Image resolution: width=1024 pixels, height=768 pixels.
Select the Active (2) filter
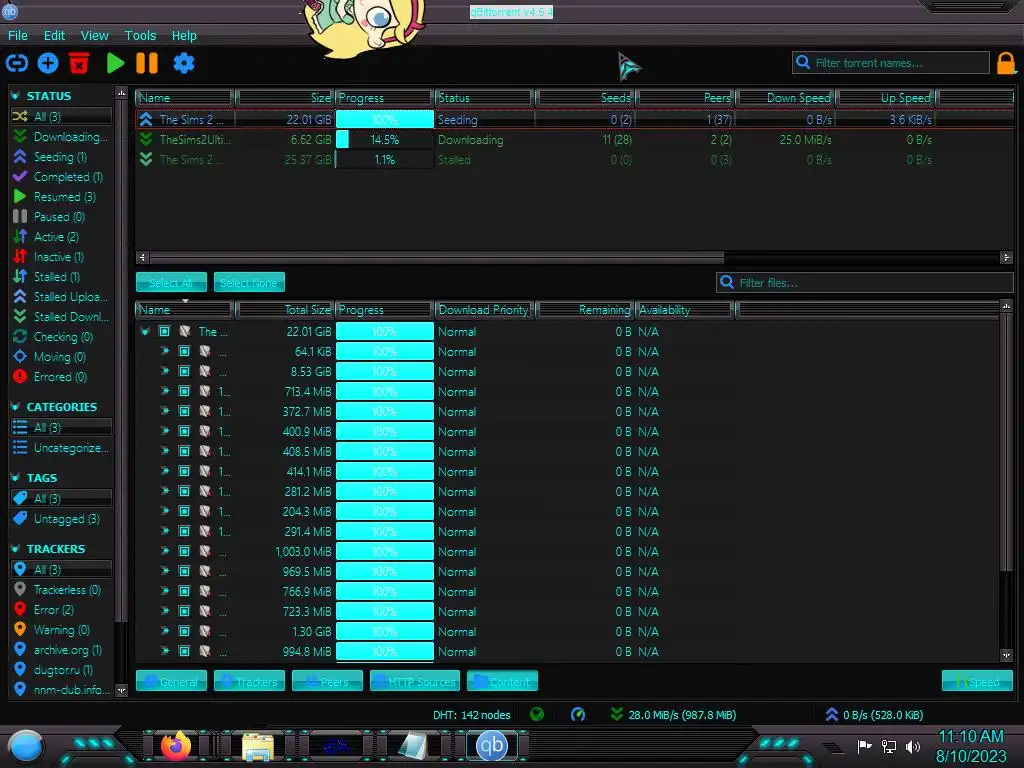60,237
